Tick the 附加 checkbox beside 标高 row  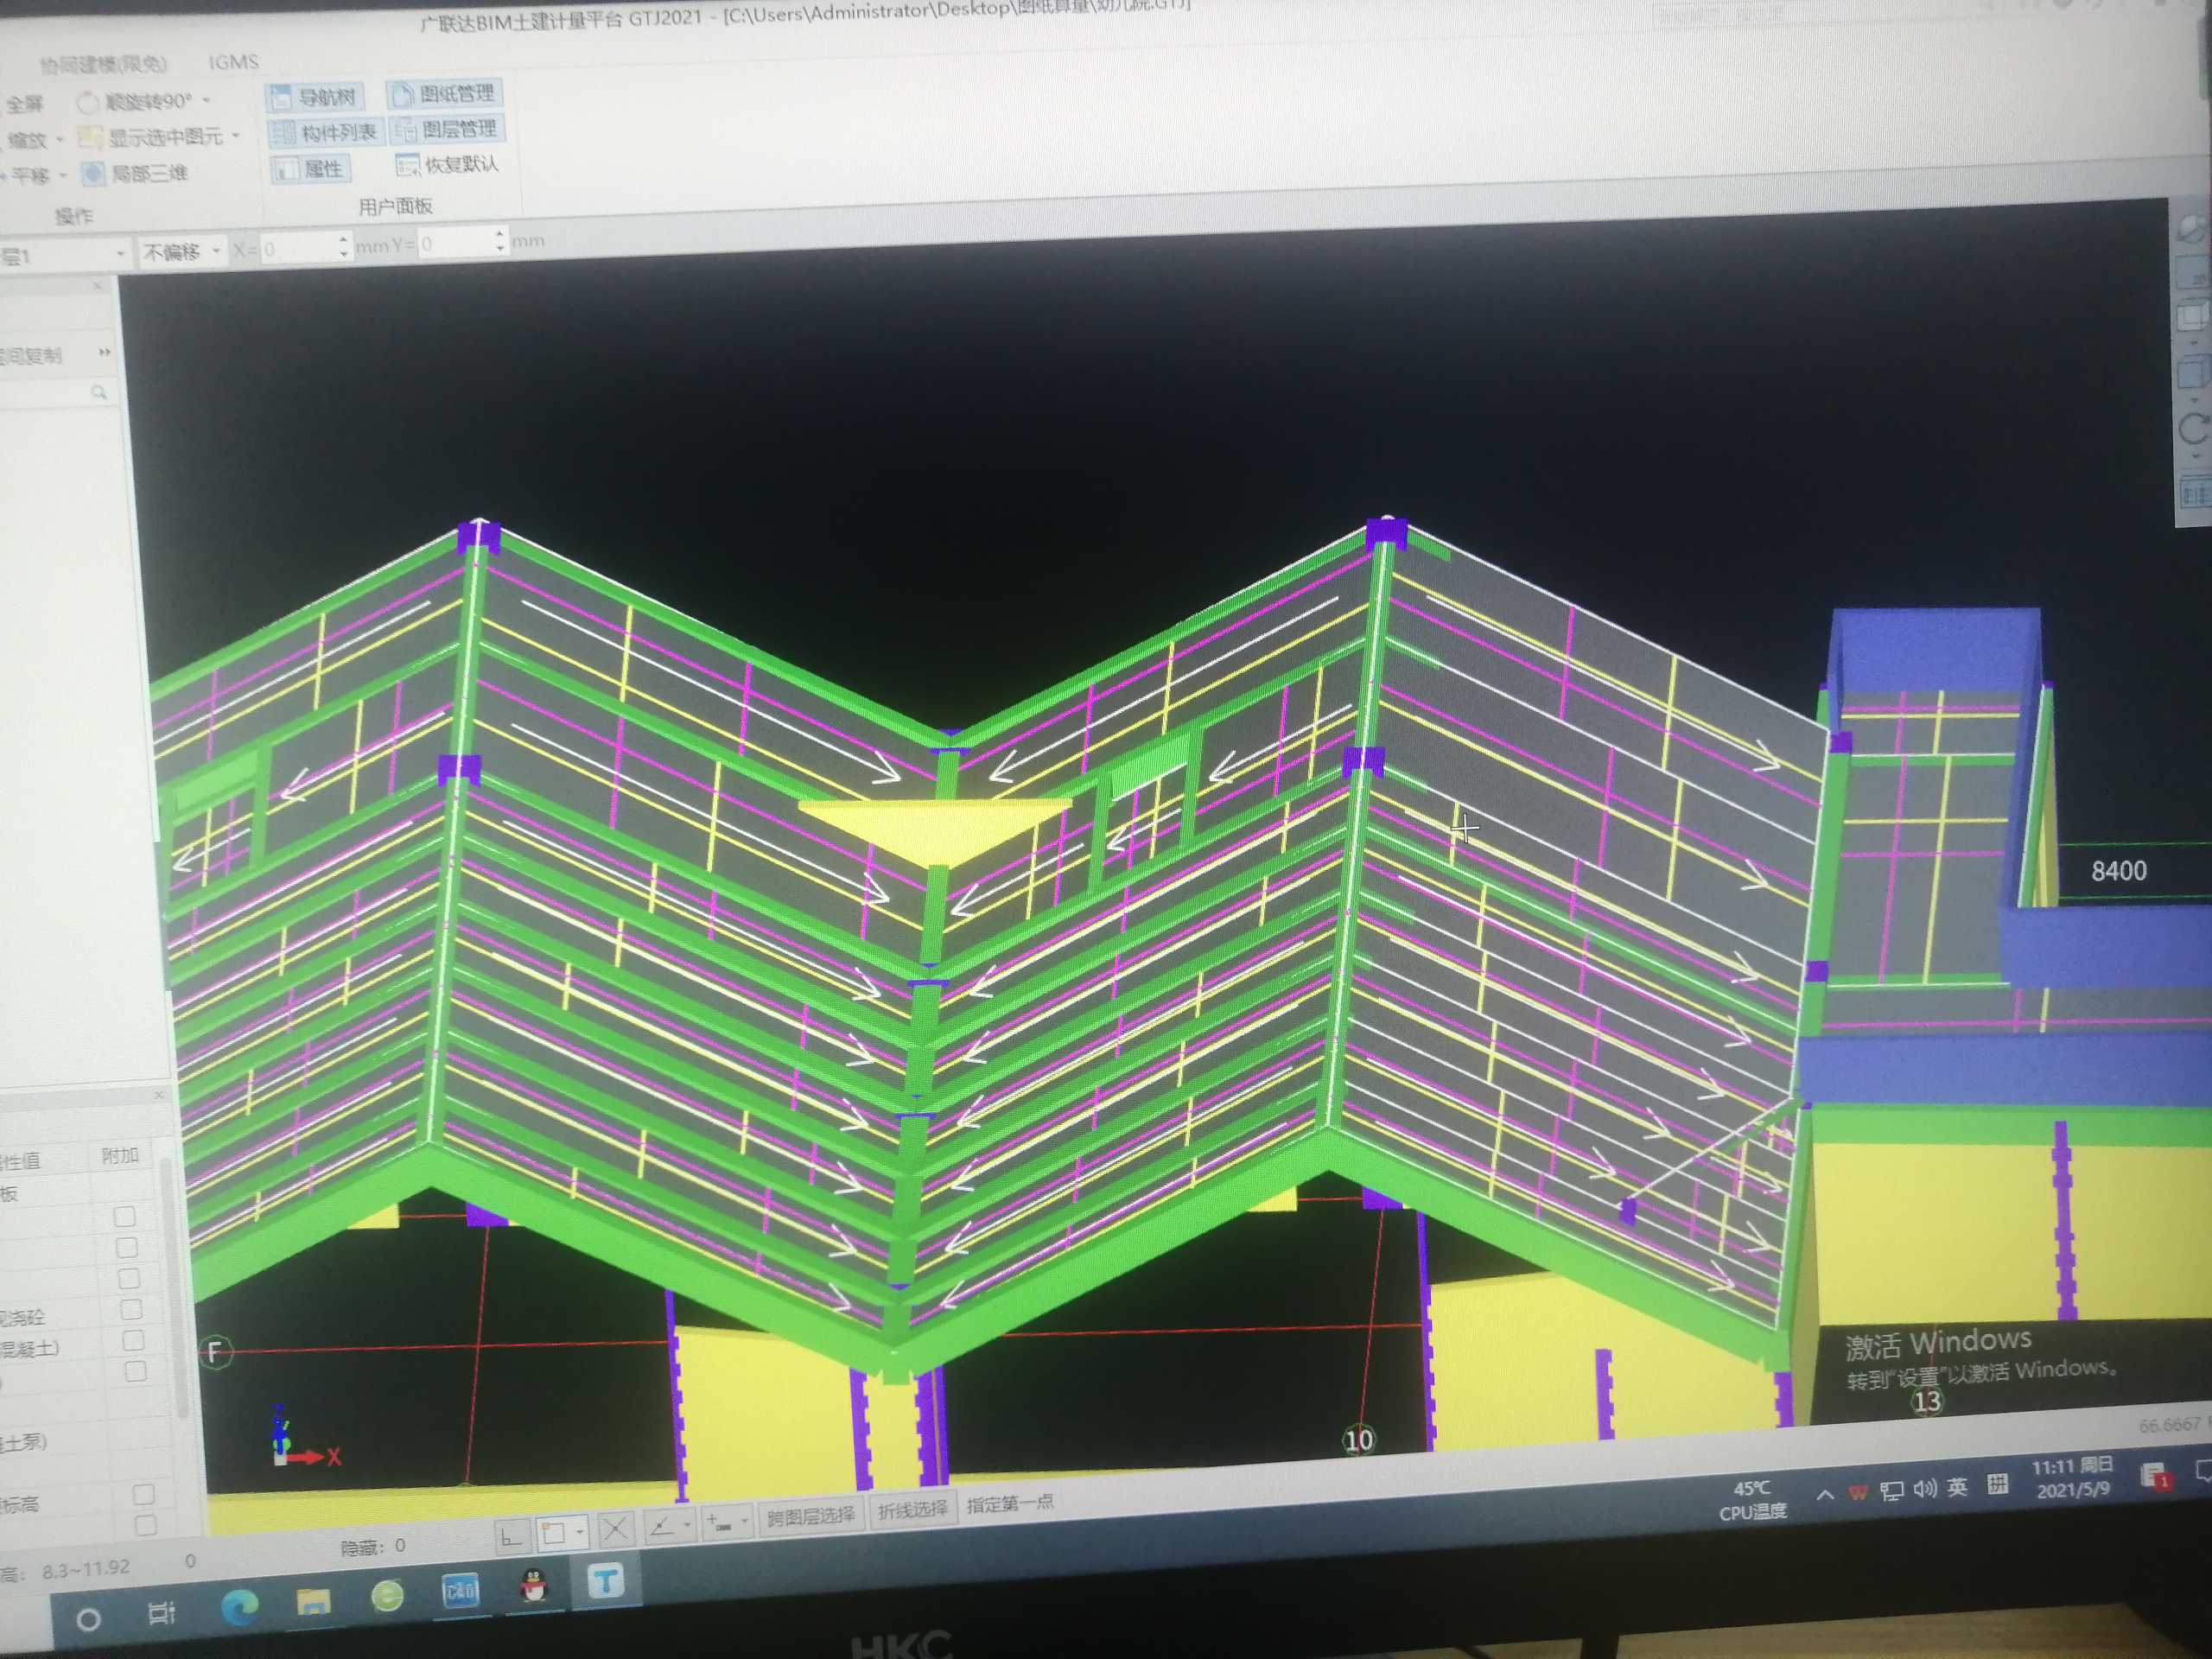[x=144, y=1495]
